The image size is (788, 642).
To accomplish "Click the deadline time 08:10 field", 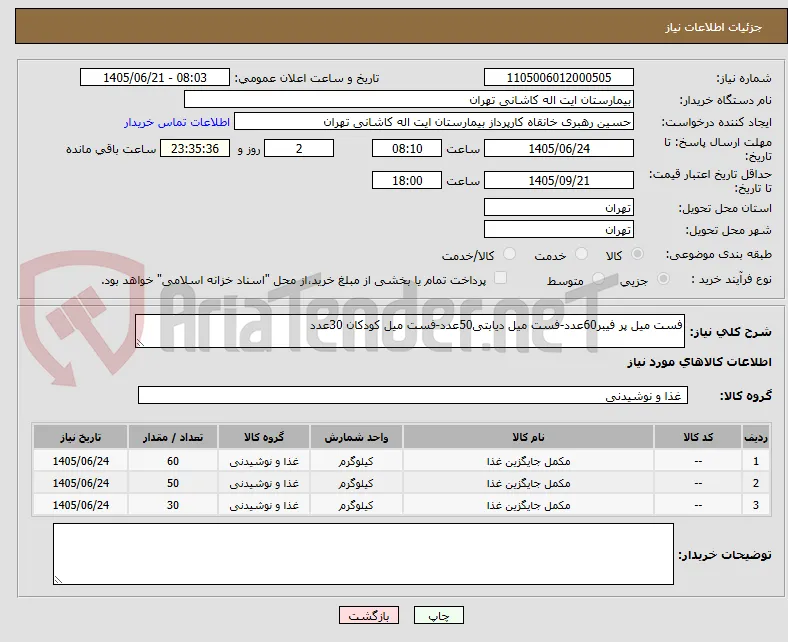I will [407, 148].
